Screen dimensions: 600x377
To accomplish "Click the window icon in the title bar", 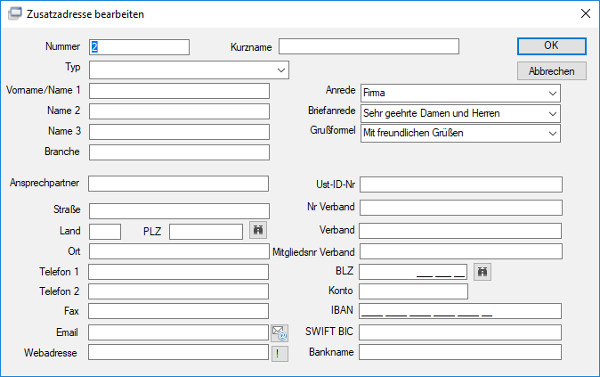I will pyautogui.click(x=15, y=13).
